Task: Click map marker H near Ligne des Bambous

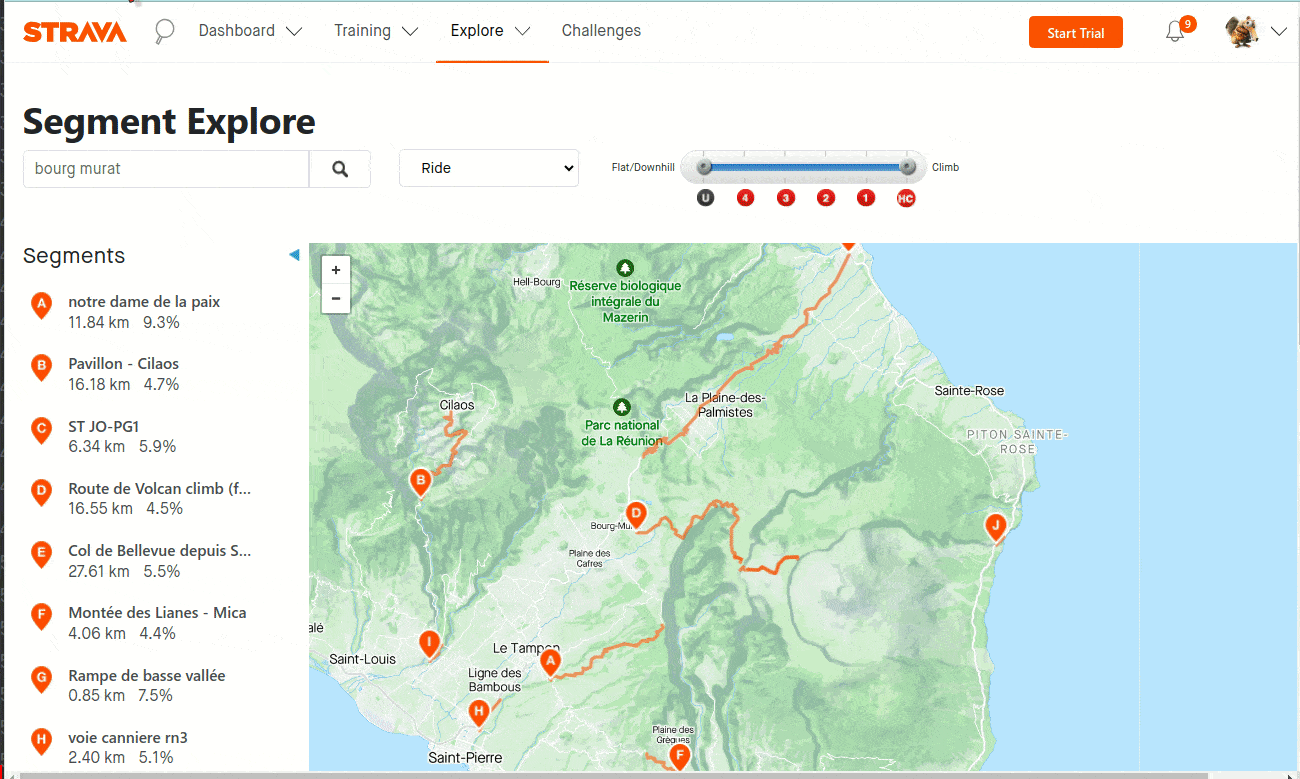Action: coord(479,712)
